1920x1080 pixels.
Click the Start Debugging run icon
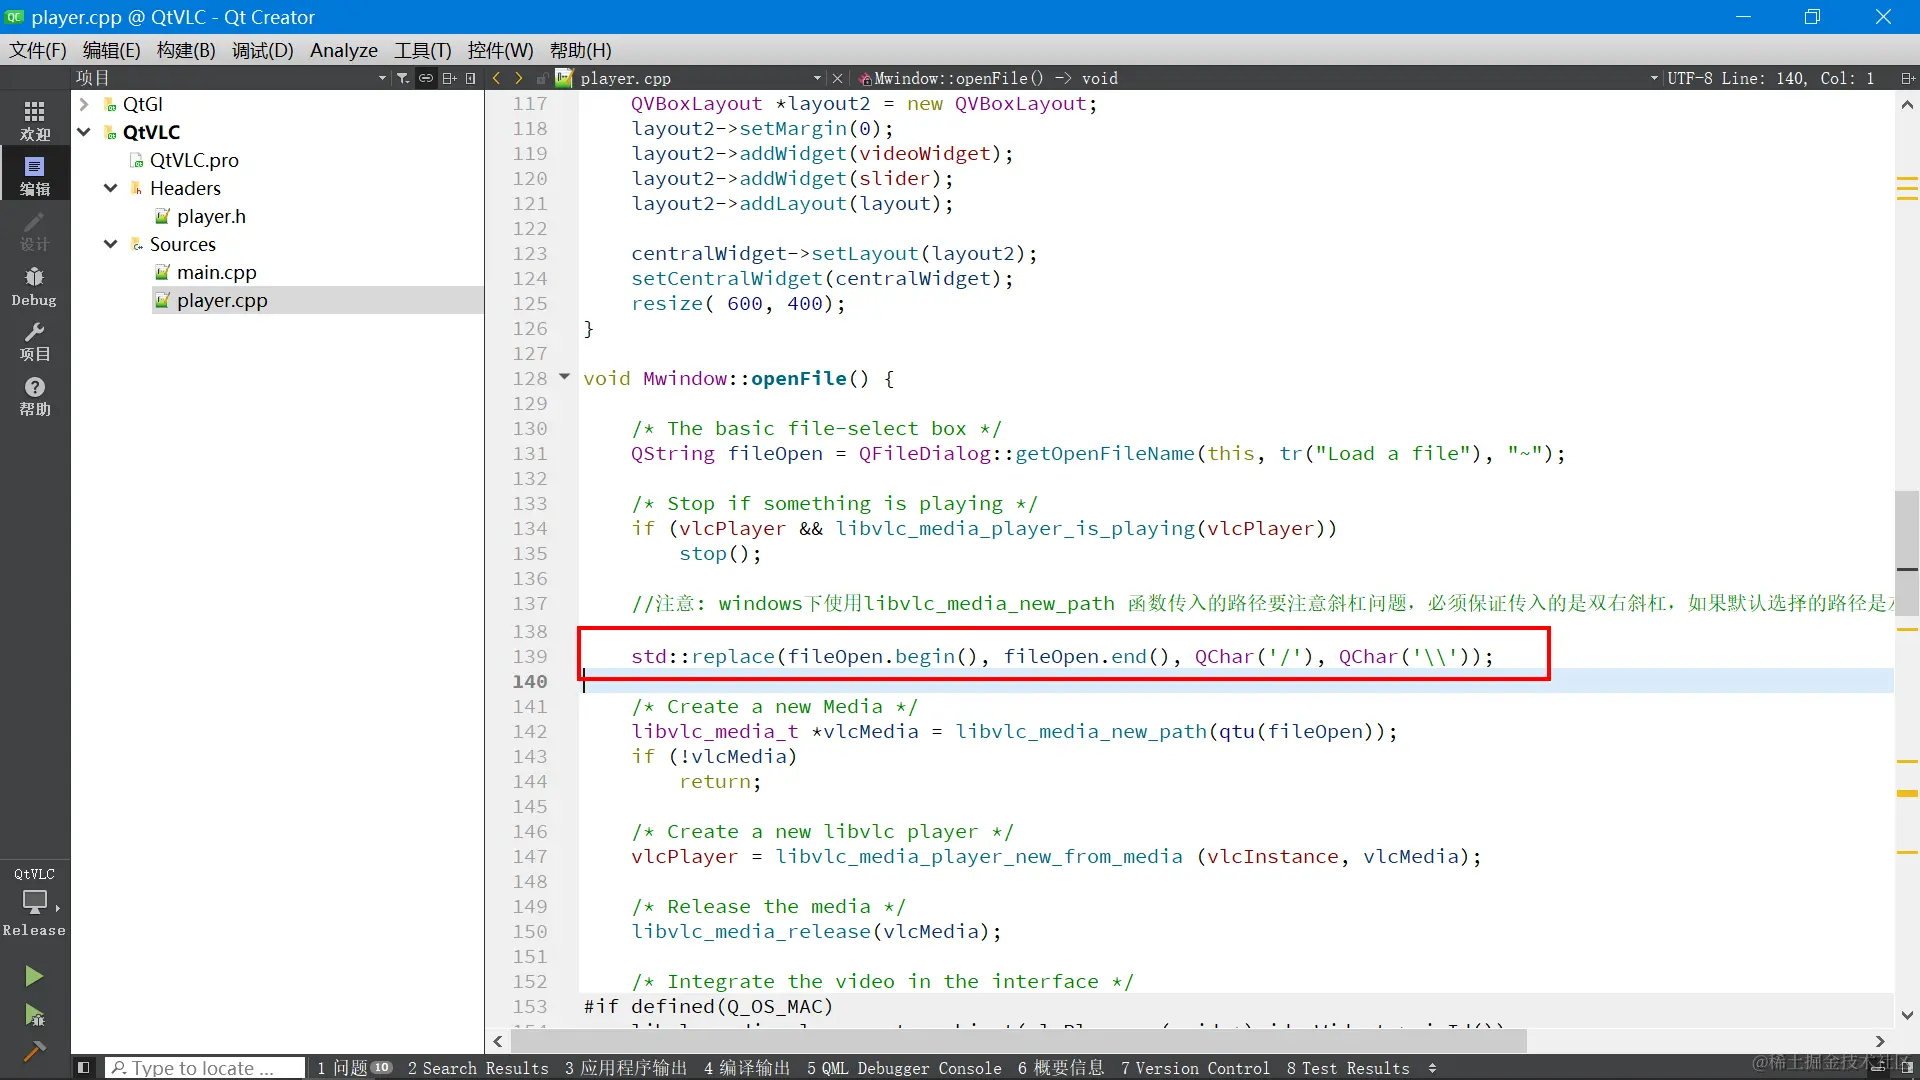coord(34,1015)
